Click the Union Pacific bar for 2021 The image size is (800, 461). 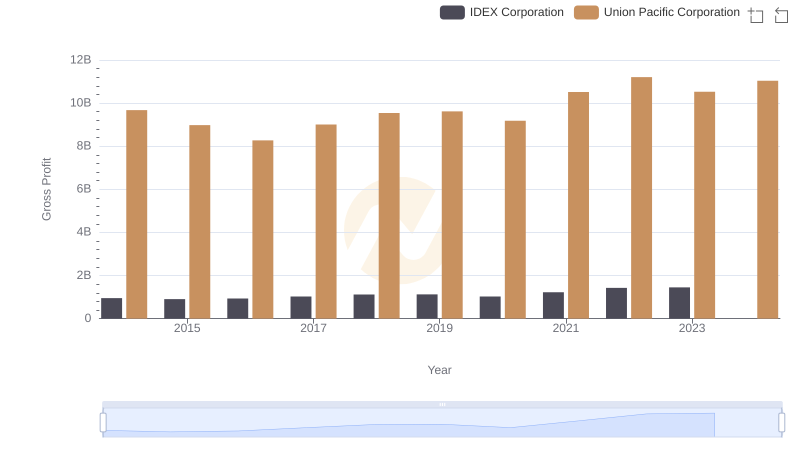pos(579,205)
